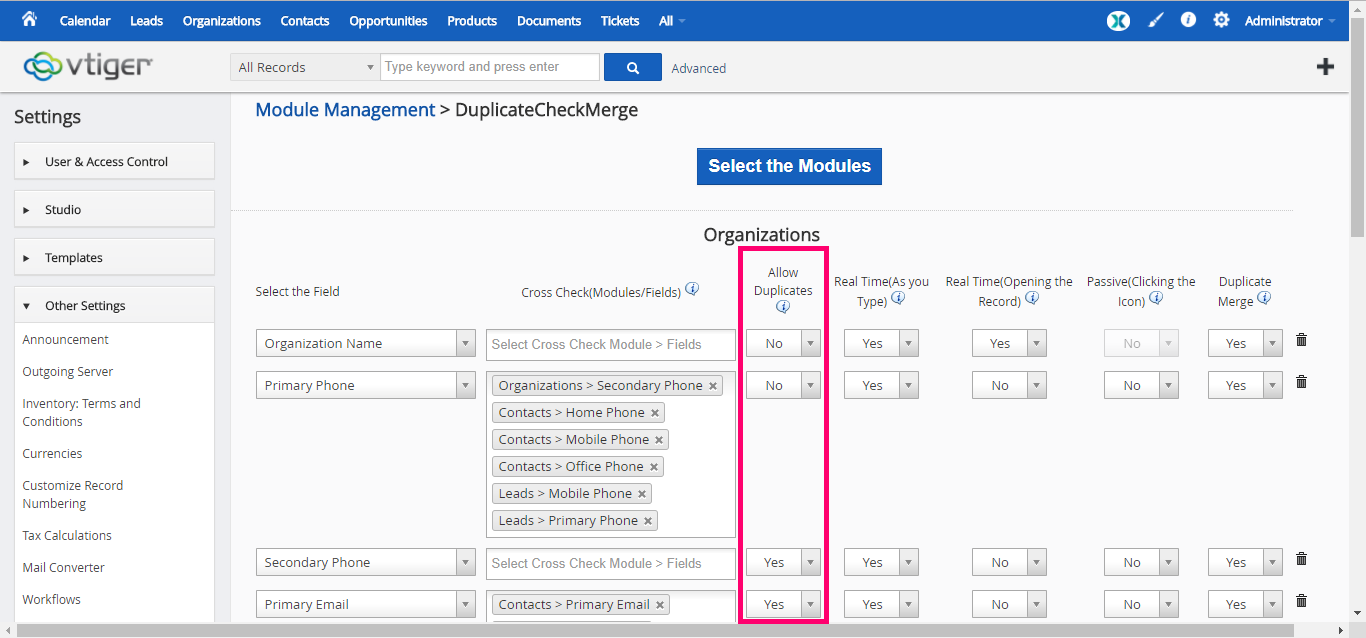Remove Leads > Mobile Phone tag
This screenshot has height=638, width=1366.
(642, 494)
